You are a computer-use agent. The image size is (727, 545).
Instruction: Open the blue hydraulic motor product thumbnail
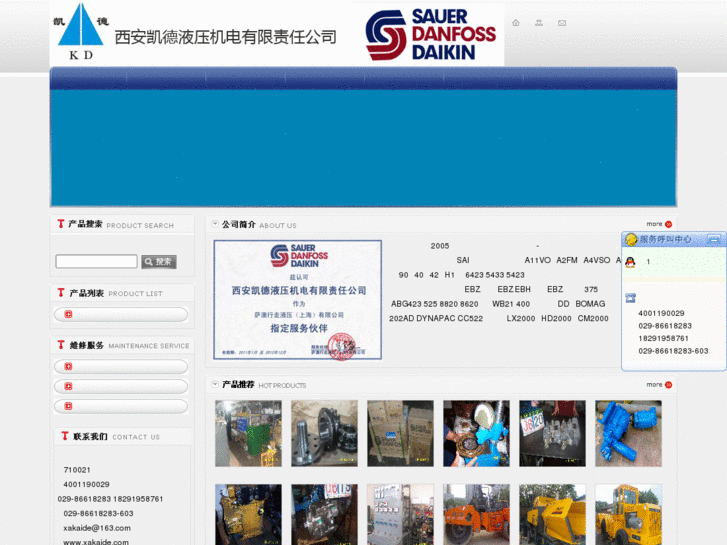coord(629,433)
